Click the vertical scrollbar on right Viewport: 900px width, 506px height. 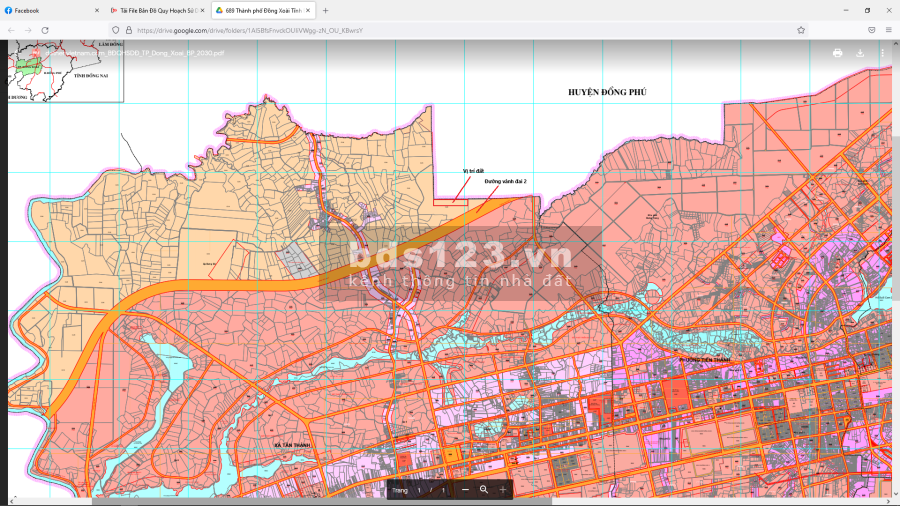[895, 270]
